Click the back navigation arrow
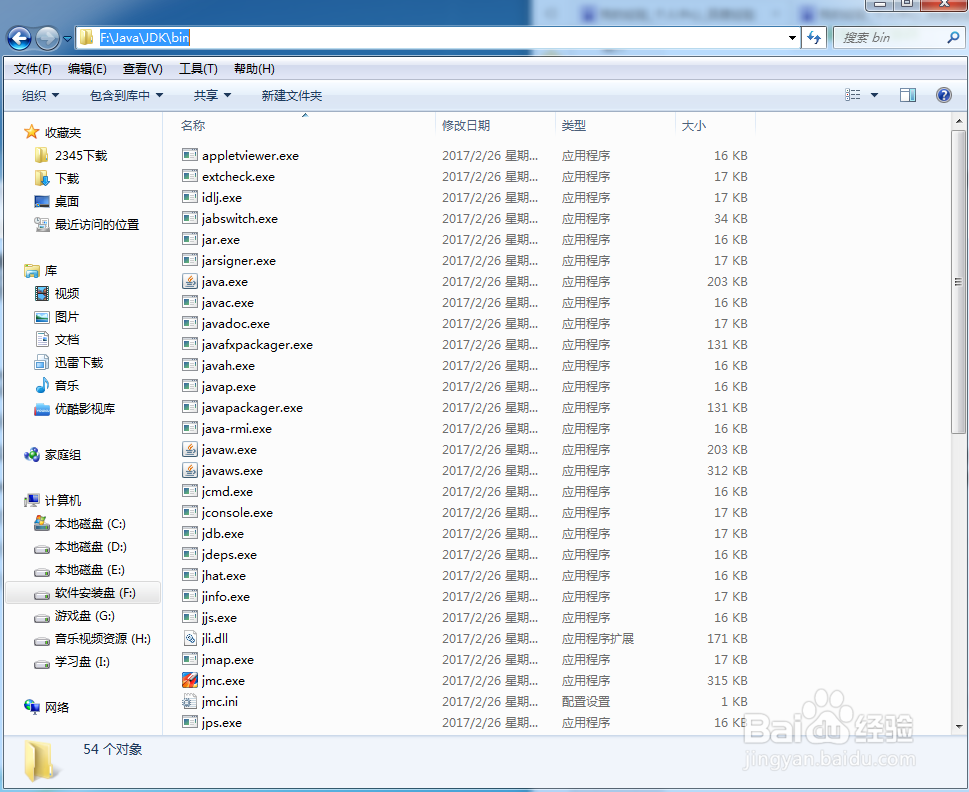 19,37
